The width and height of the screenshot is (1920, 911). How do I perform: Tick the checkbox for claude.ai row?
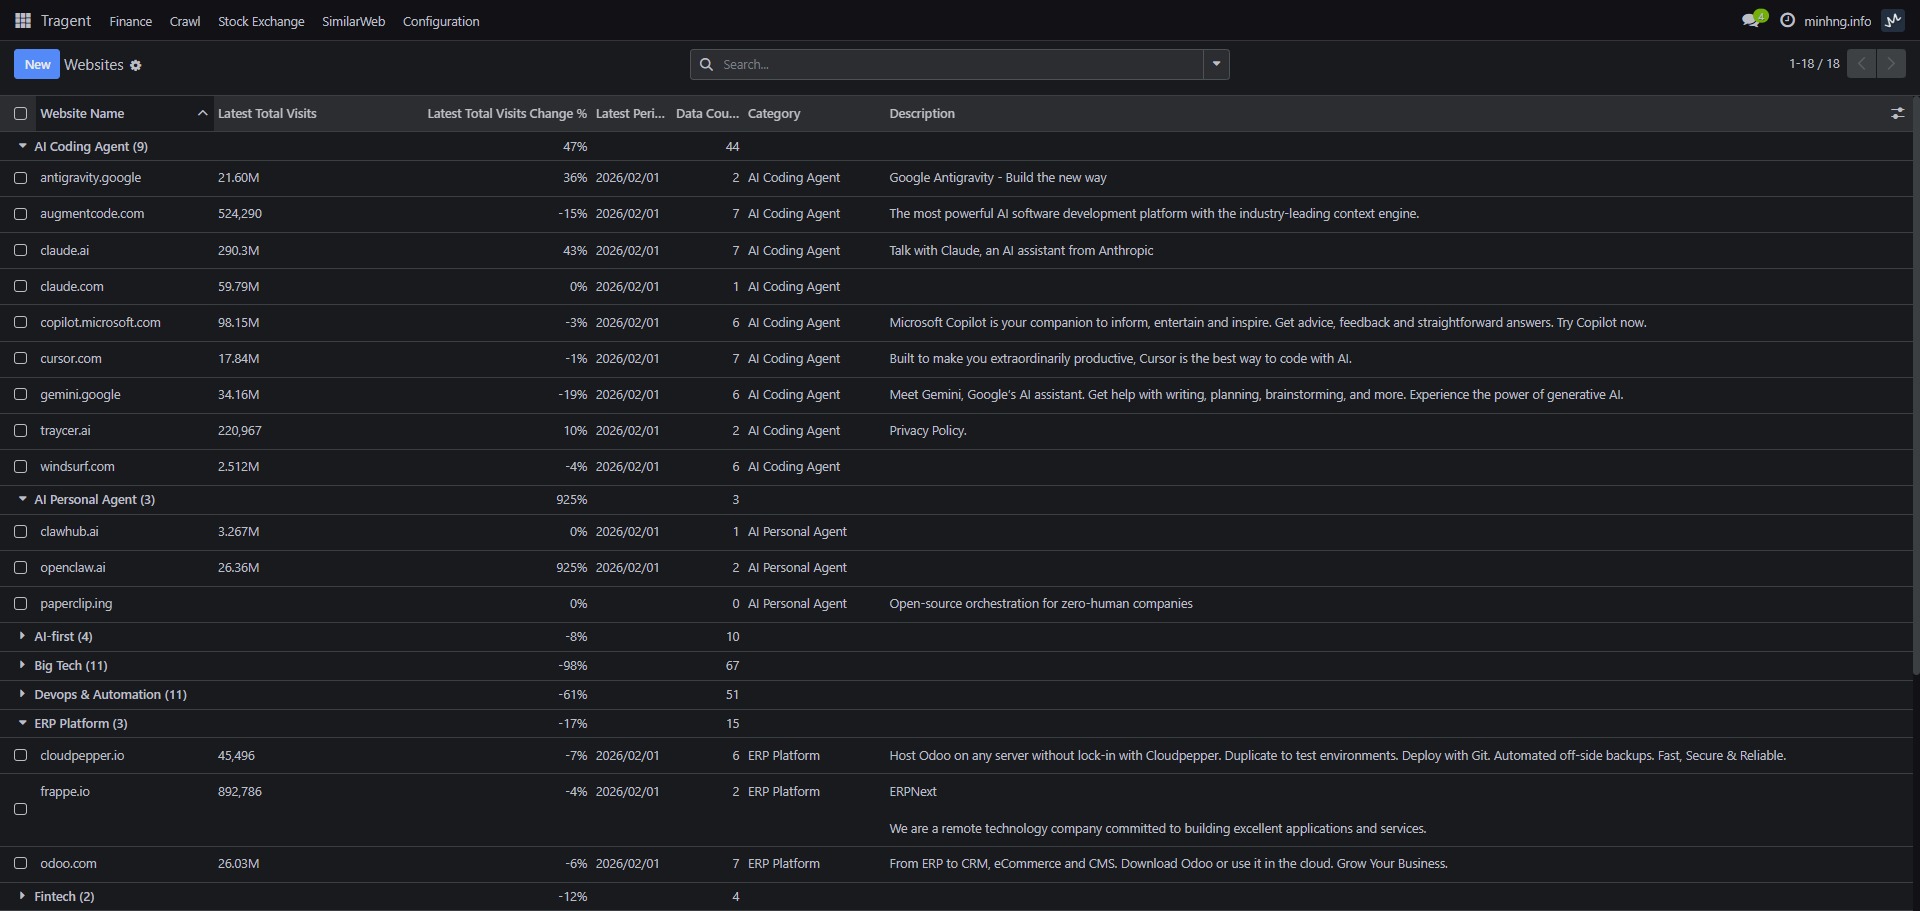20,250
